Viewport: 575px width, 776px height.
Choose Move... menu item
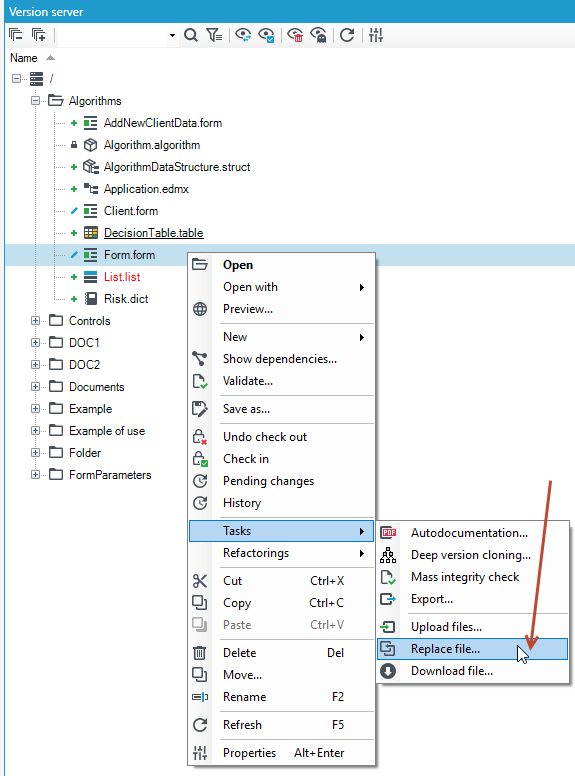click(282, 675)
